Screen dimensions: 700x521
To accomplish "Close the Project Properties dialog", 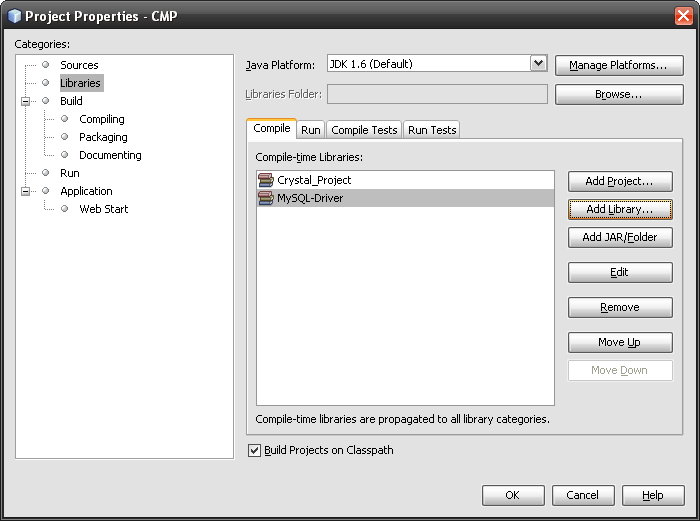I will pos(683,16).
